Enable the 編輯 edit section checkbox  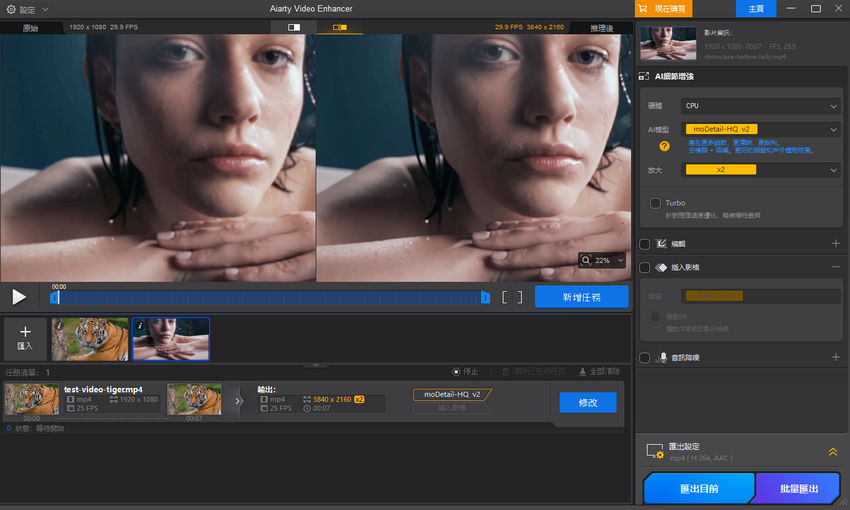[645, 244]
